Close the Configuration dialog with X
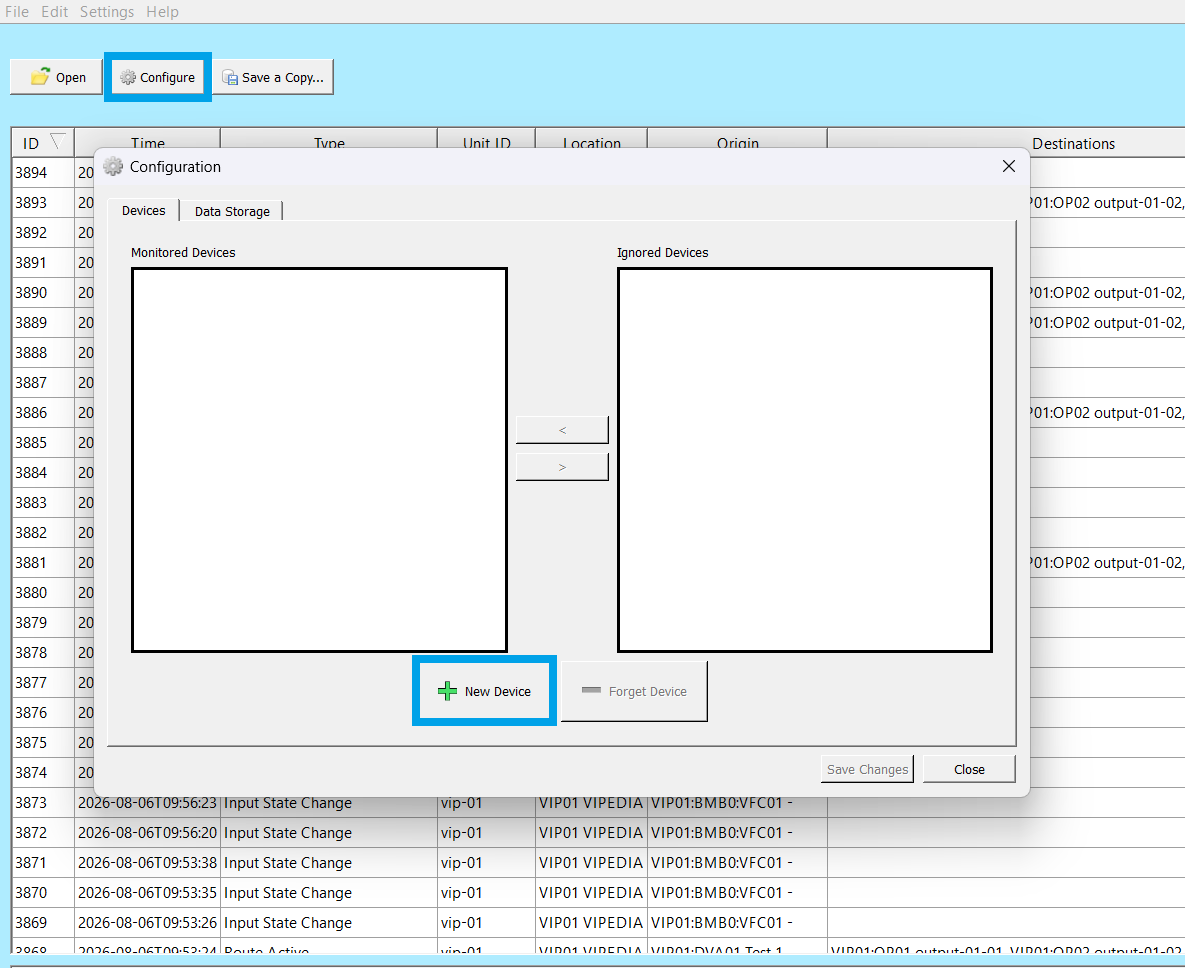This screenshot has width=1185, height=968. click(1009, 166)
